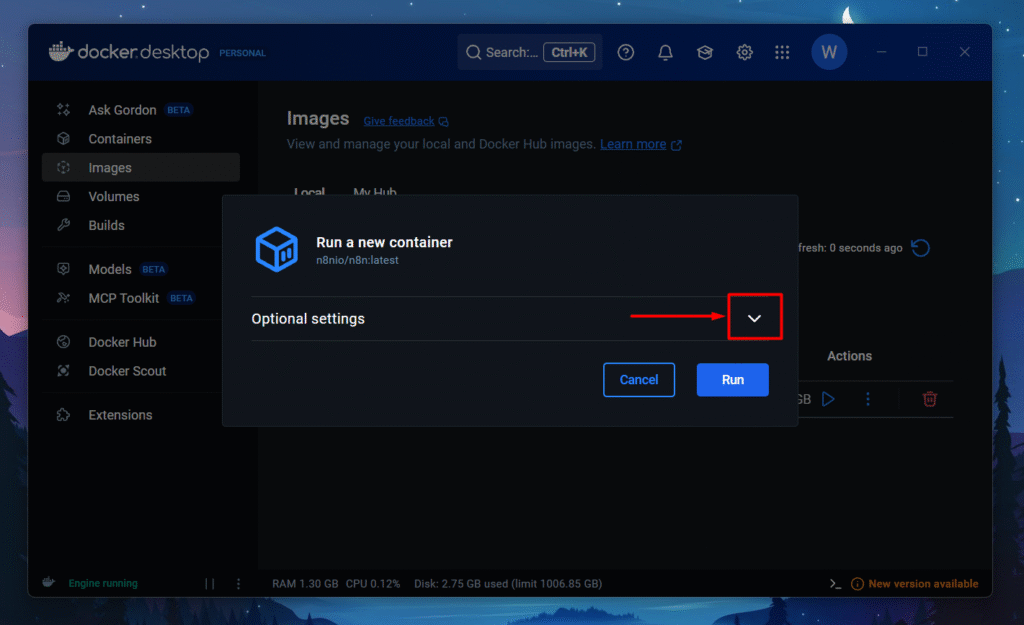Open Docker Scout in sidebar
Screen dimensions: 1024x625
tap(127, 371)
